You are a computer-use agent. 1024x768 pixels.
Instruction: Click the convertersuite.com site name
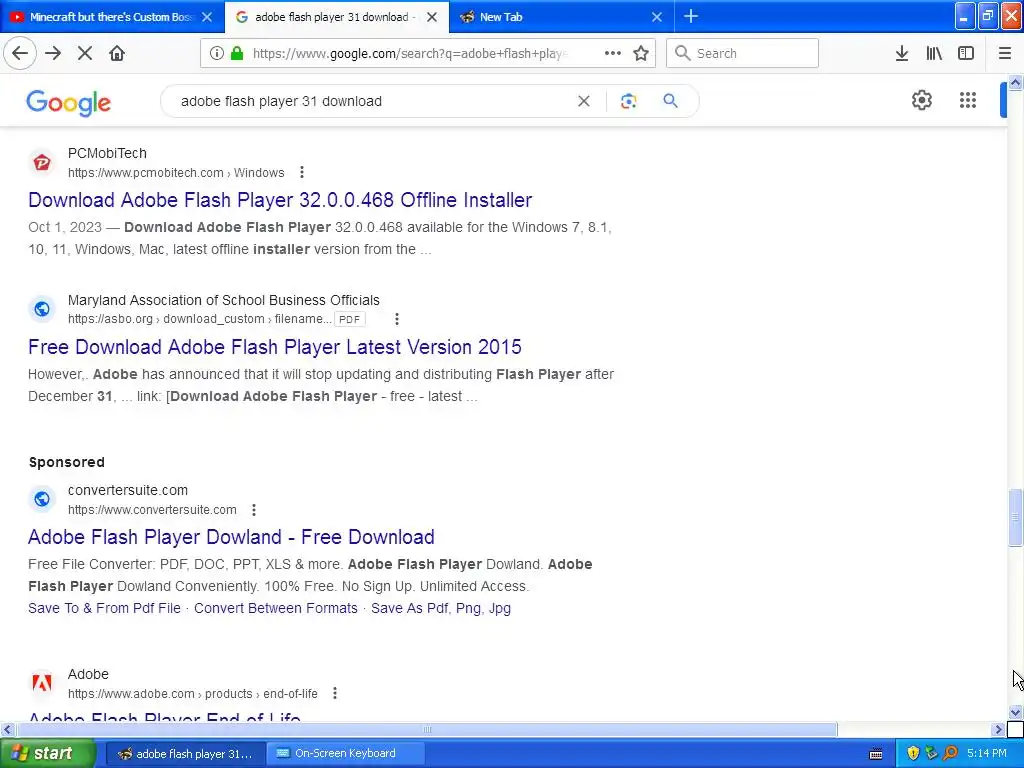pyautogui.click(x=128, y=490)
